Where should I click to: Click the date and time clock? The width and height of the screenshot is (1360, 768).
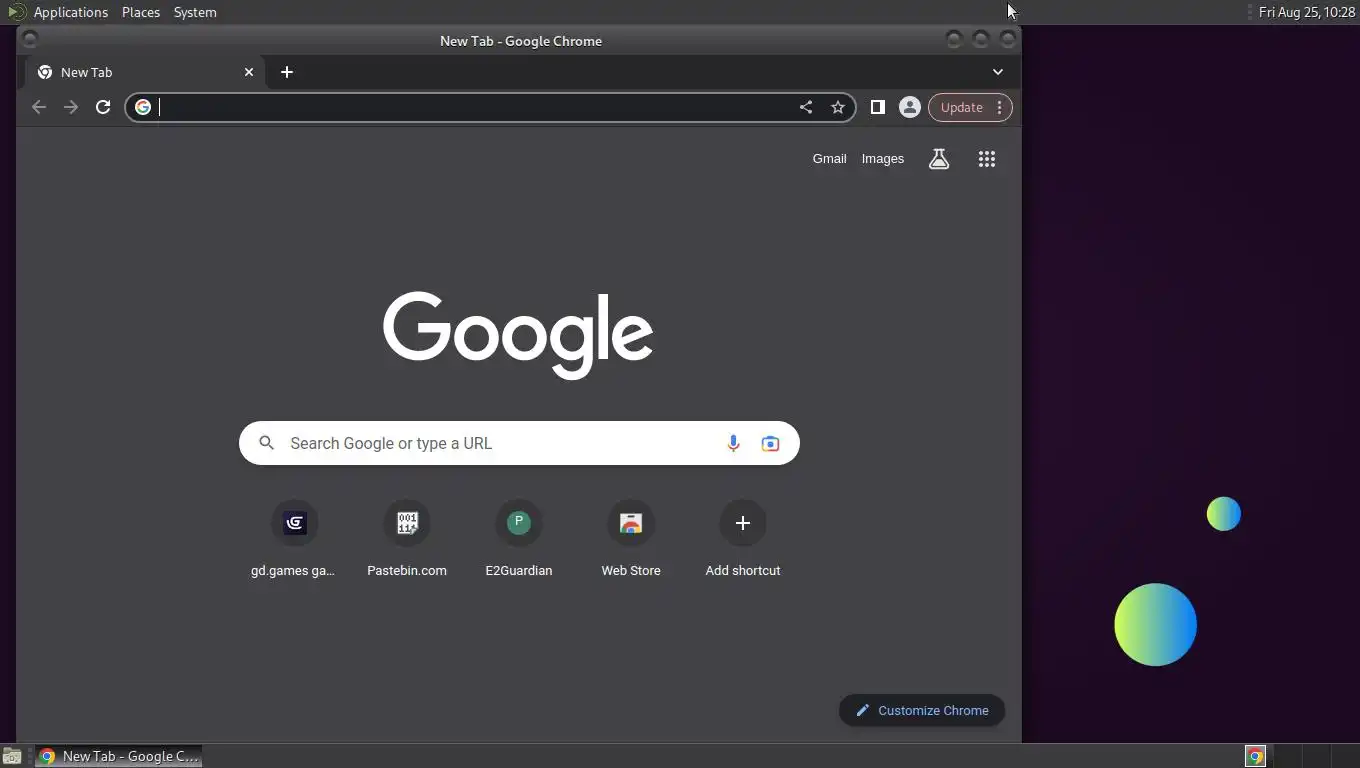(x=1306, y=12)
